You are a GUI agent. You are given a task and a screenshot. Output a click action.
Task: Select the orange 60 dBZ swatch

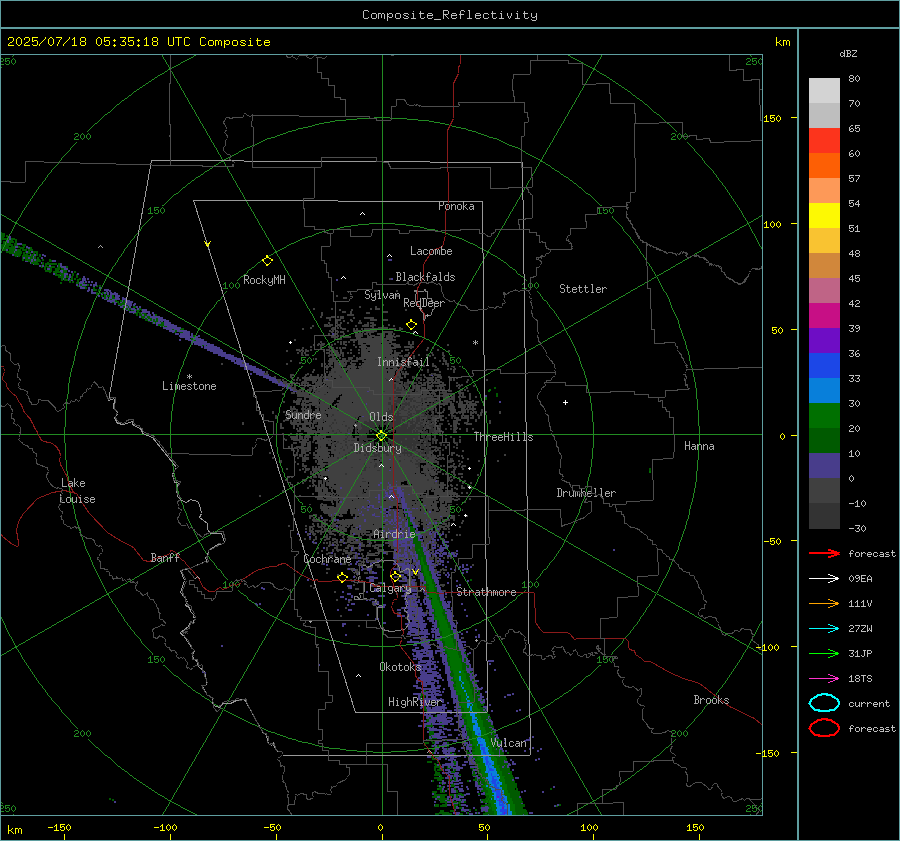(824, 165)
